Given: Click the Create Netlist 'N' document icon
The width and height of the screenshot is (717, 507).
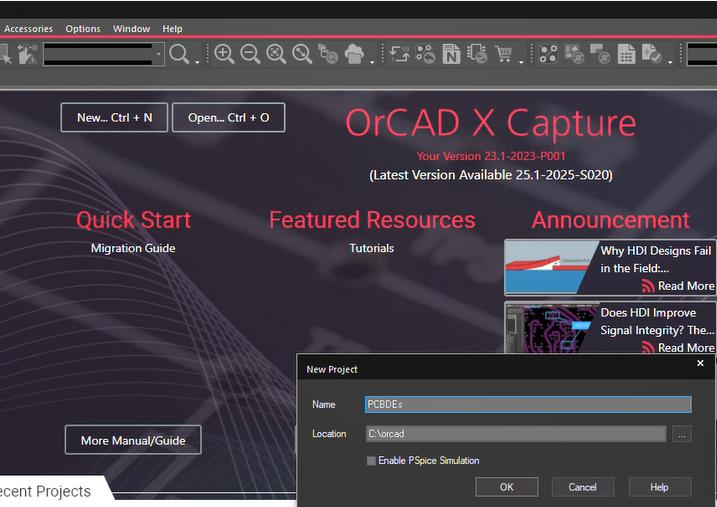Looking at the screenshot, I should [451, 54].
